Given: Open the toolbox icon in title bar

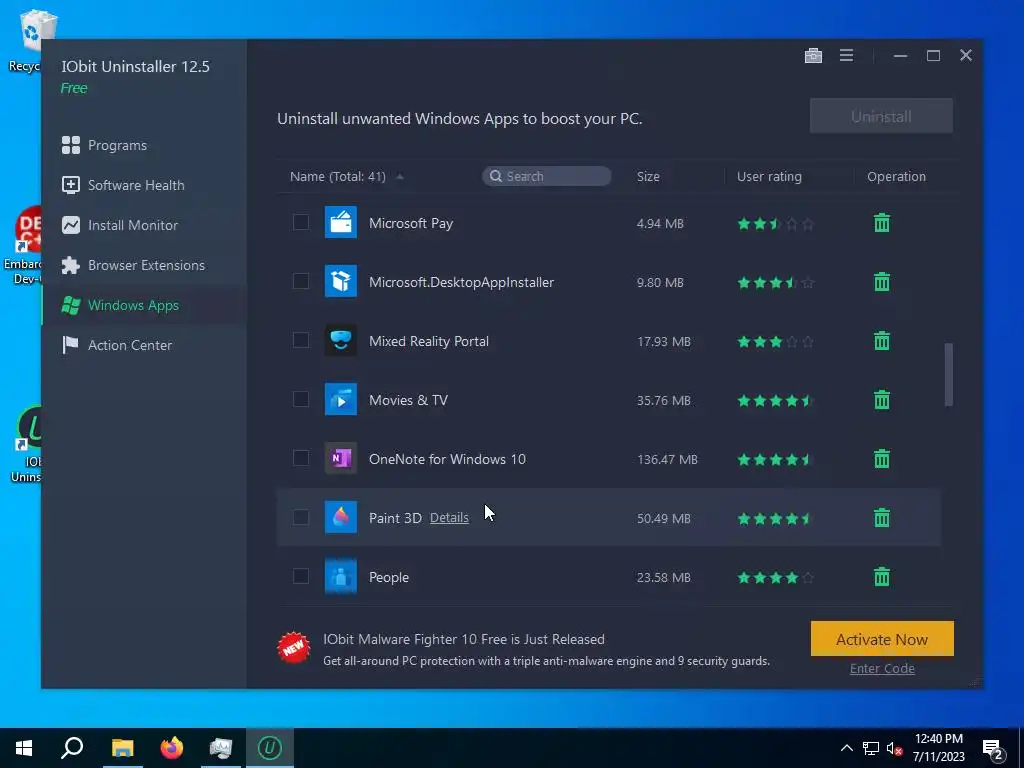Looking at the screenshot, I should point(813,56).
